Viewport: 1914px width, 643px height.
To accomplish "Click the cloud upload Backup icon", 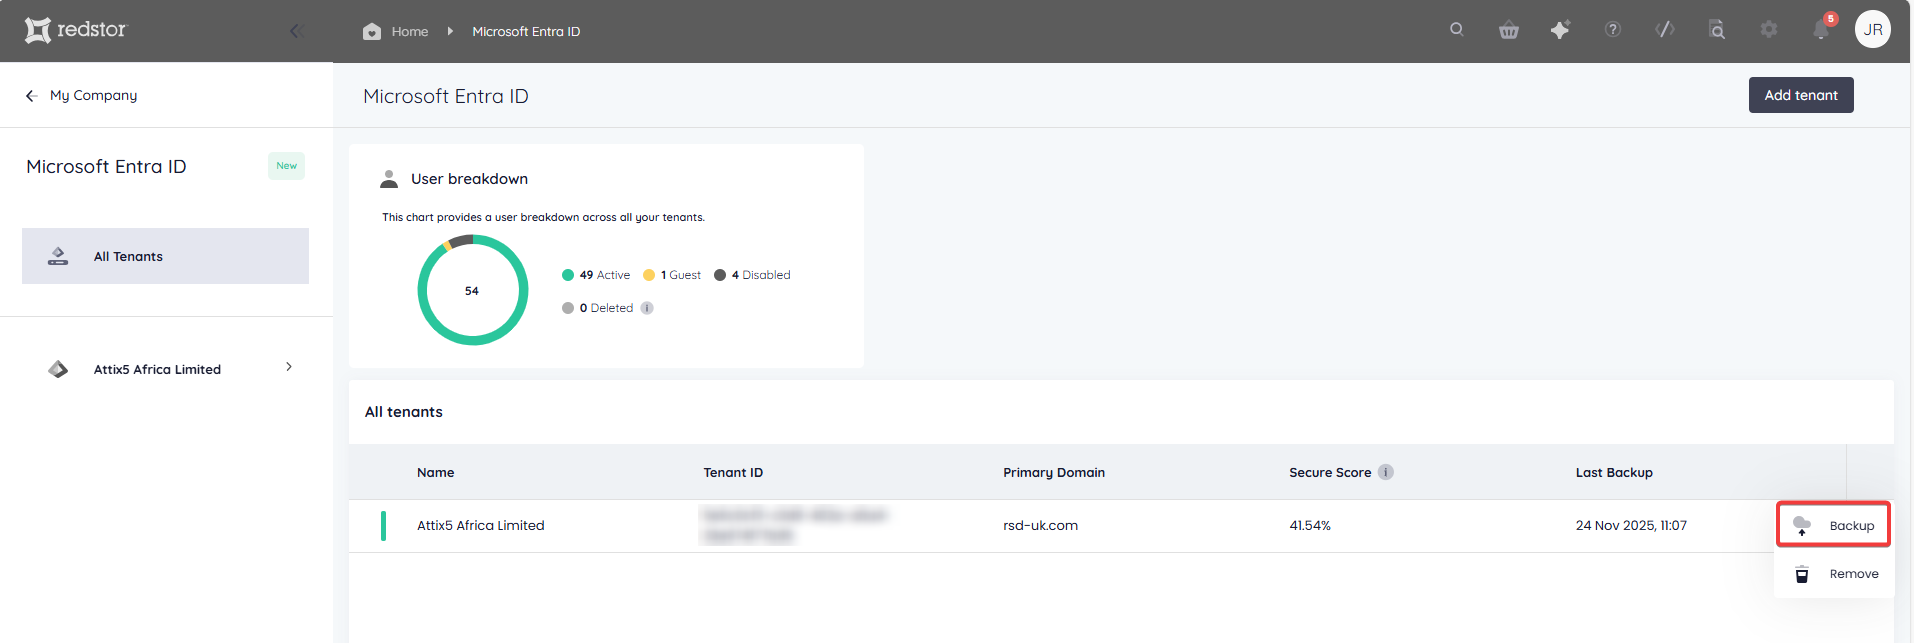I will pos(1802,526).
